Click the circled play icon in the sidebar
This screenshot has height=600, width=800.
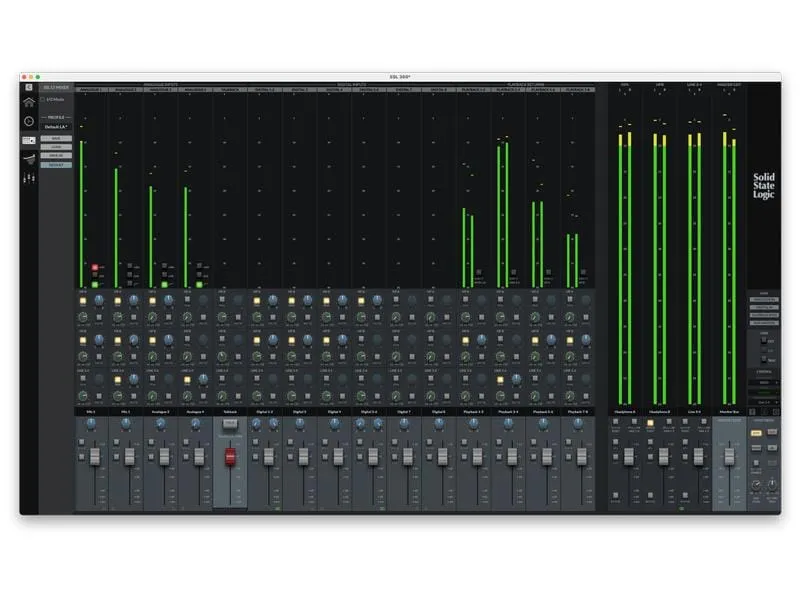29,121
